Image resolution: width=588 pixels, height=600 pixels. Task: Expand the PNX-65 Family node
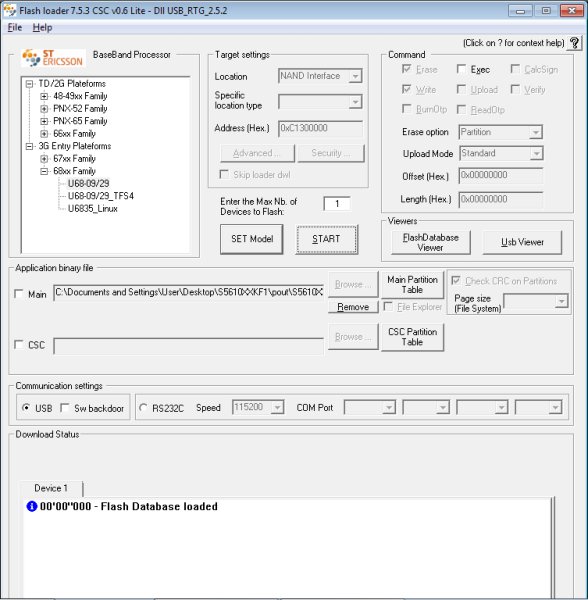[44, 121]
